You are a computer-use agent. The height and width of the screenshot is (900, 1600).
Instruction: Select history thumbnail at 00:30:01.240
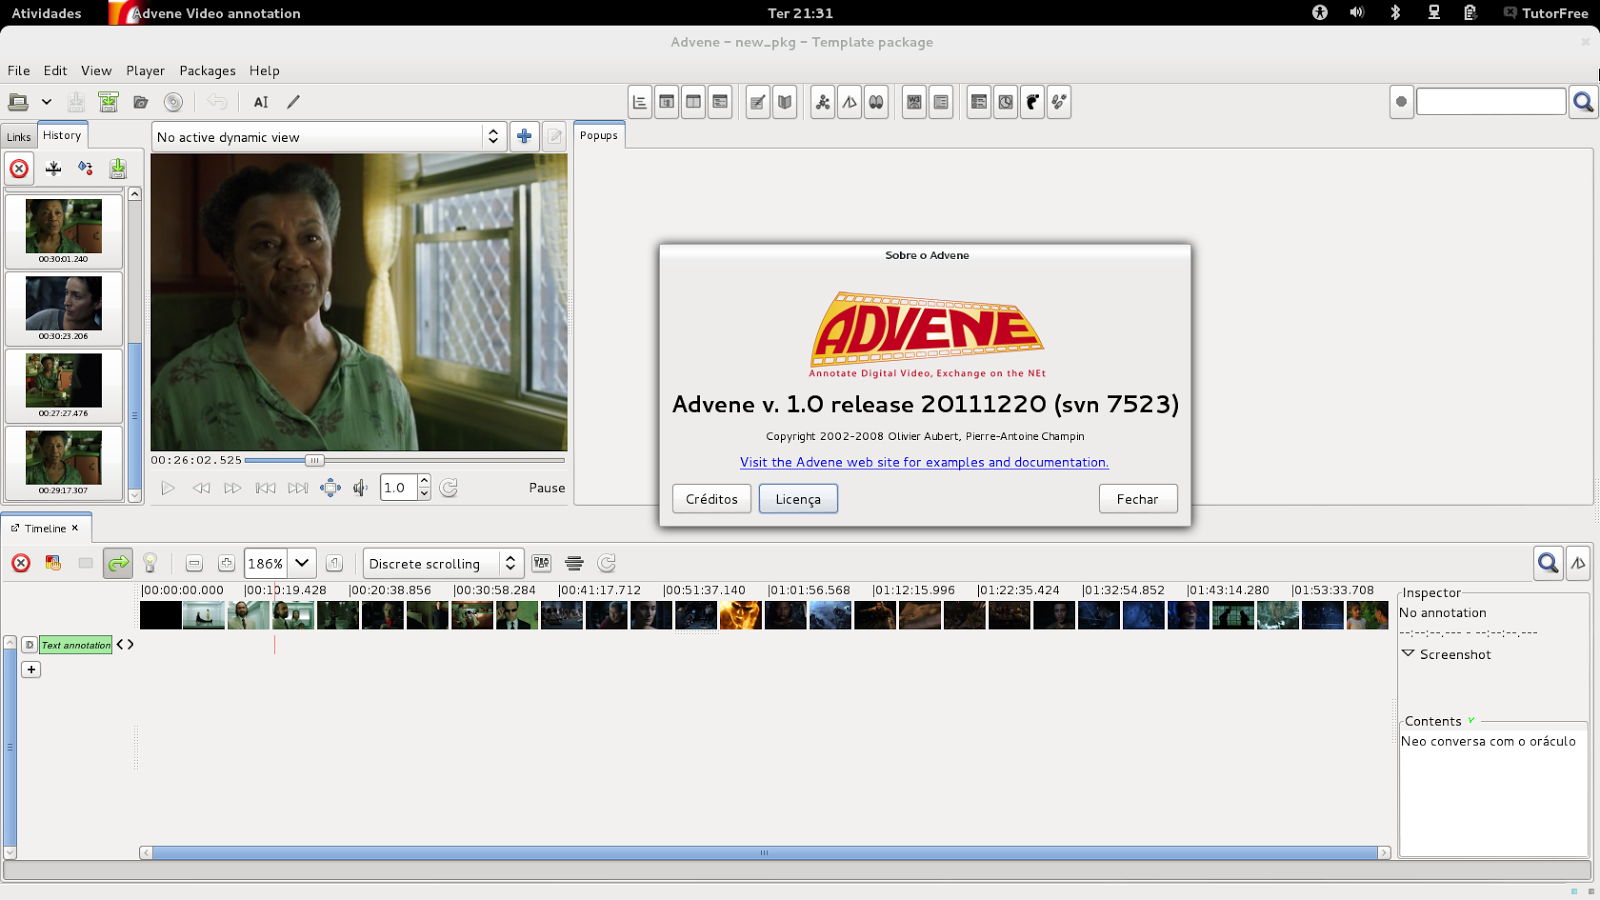(x=64, y=231)
